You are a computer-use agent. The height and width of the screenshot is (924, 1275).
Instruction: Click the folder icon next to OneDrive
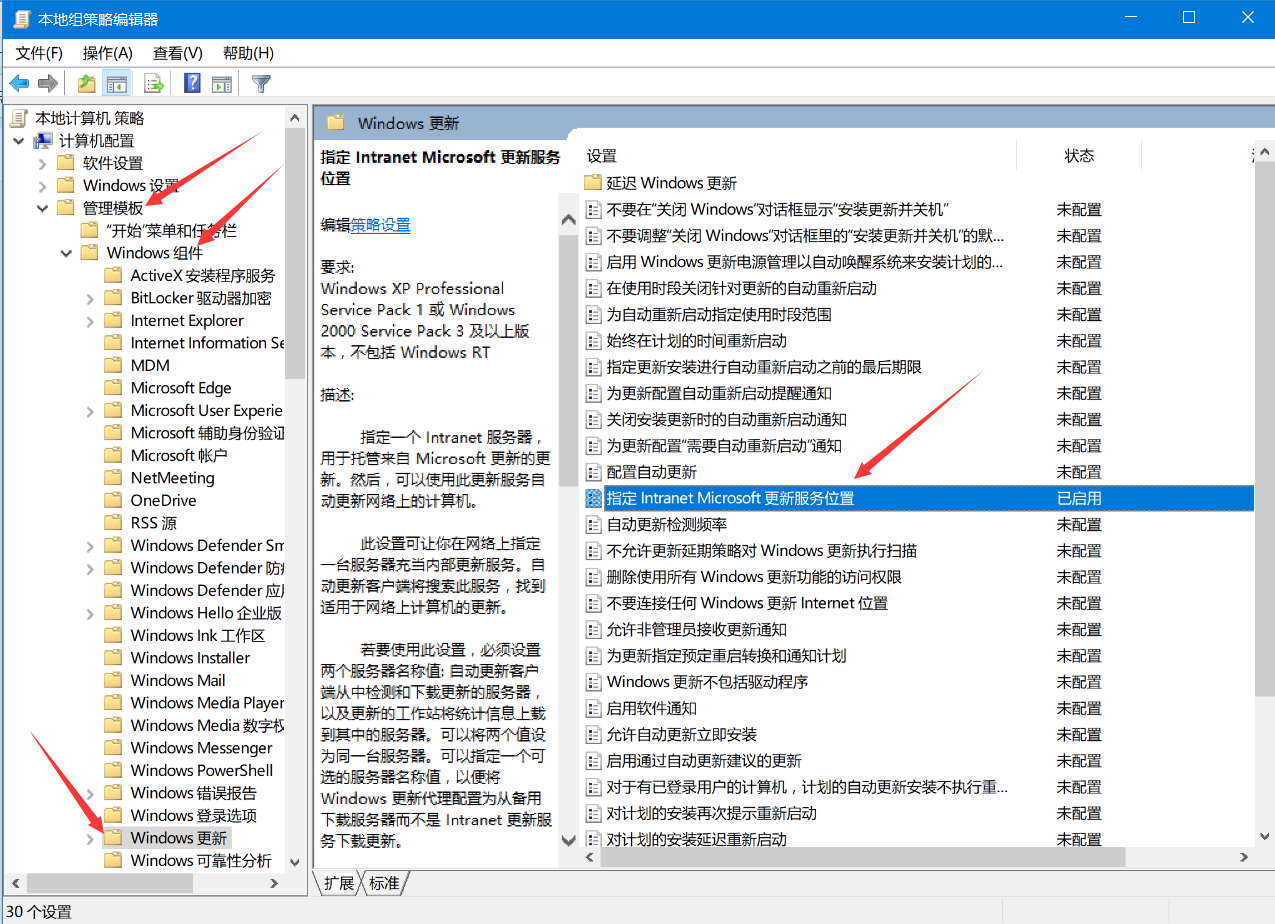(x=113, y=500)
